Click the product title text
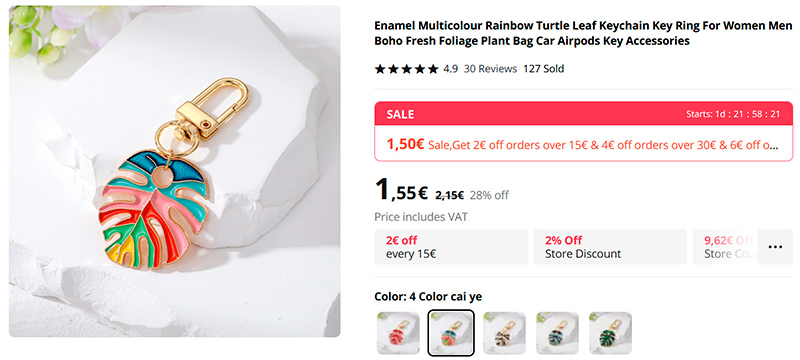The image size is (800, 360). [x=583, y=33]
